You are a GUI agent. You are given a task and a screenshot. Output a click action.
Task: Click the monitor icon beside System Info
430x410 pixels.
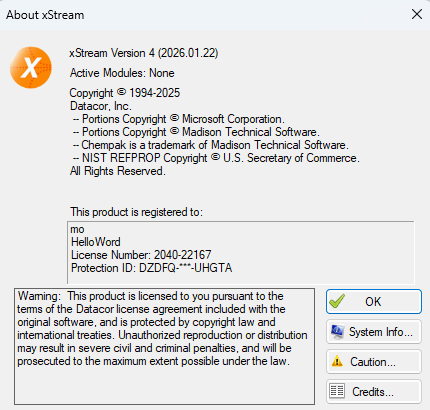point(337,332)
